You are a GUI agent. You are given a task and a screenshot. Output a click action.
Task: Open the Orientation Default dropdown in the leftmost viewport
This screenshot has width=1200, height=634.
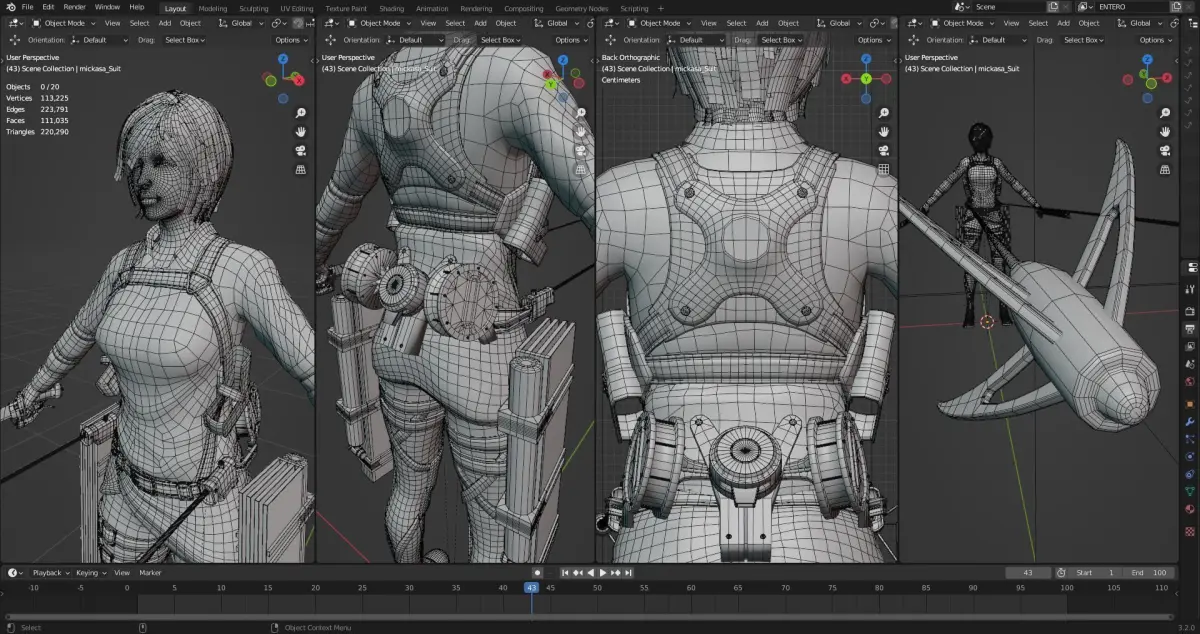pos(100,40)
